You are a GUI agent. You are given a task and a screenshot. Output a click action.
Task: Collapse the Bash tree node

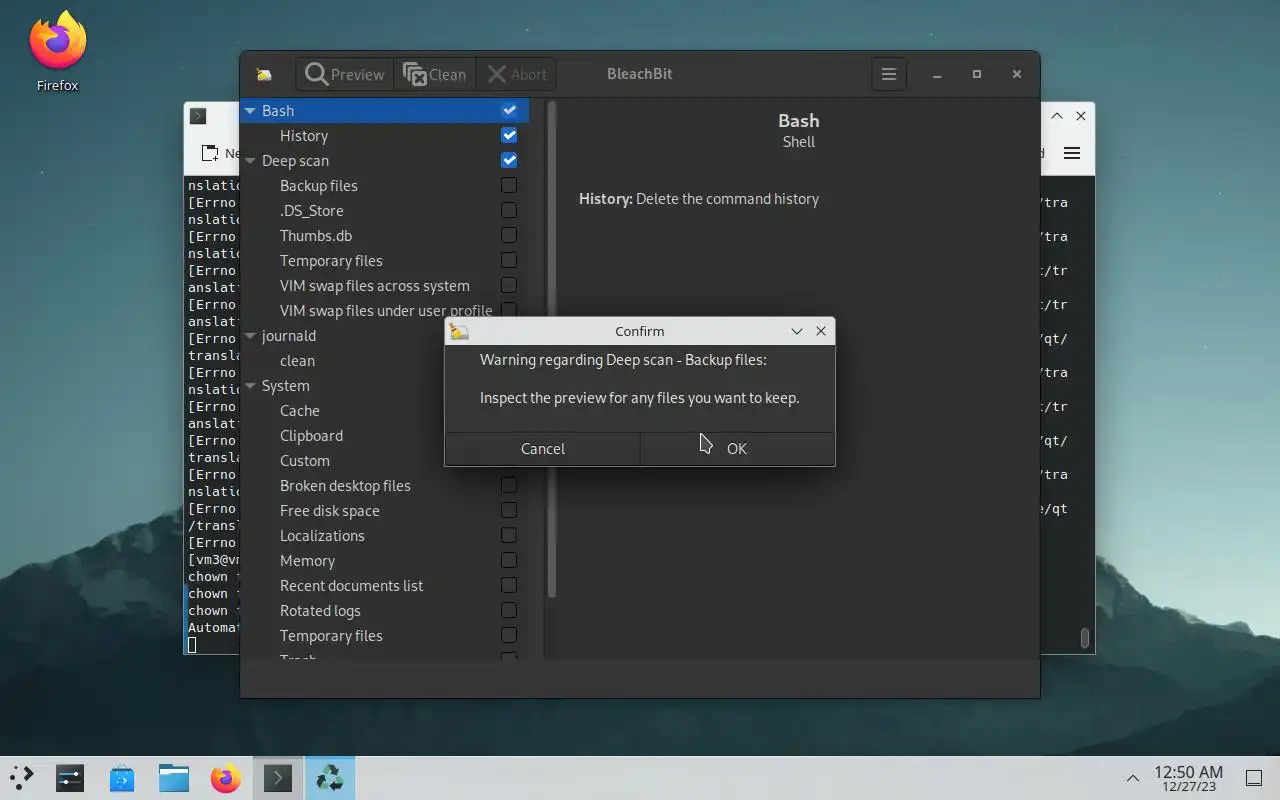pos(250,111)
